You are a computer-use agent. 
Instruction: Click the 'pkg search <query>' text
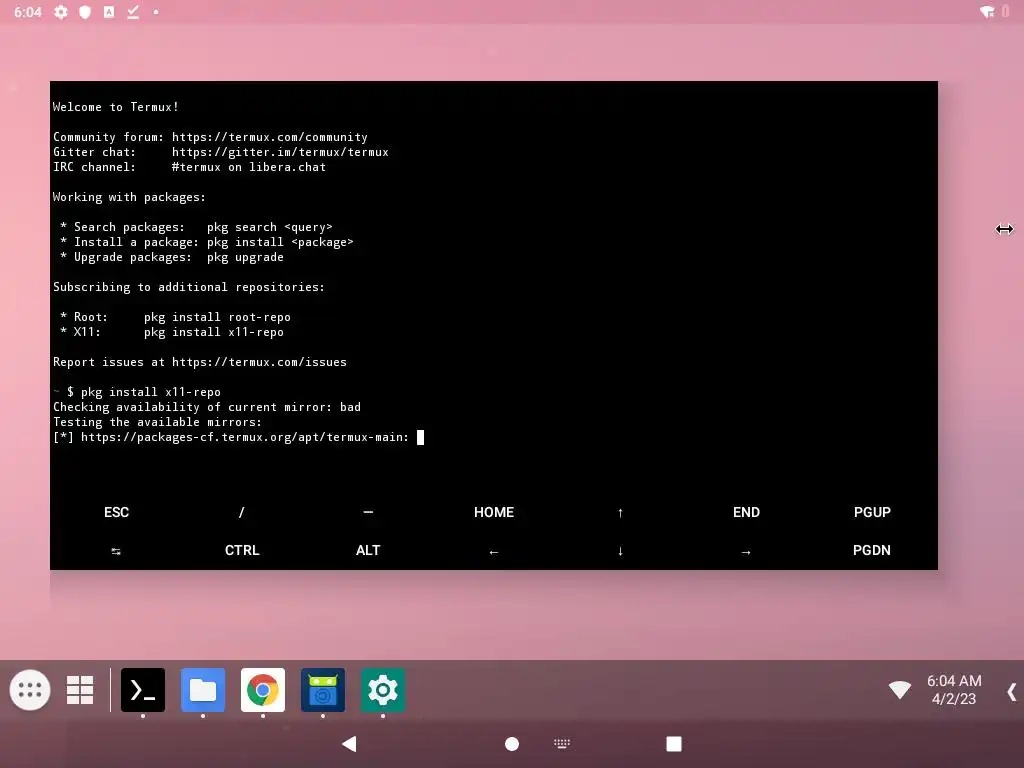(270, 227)
